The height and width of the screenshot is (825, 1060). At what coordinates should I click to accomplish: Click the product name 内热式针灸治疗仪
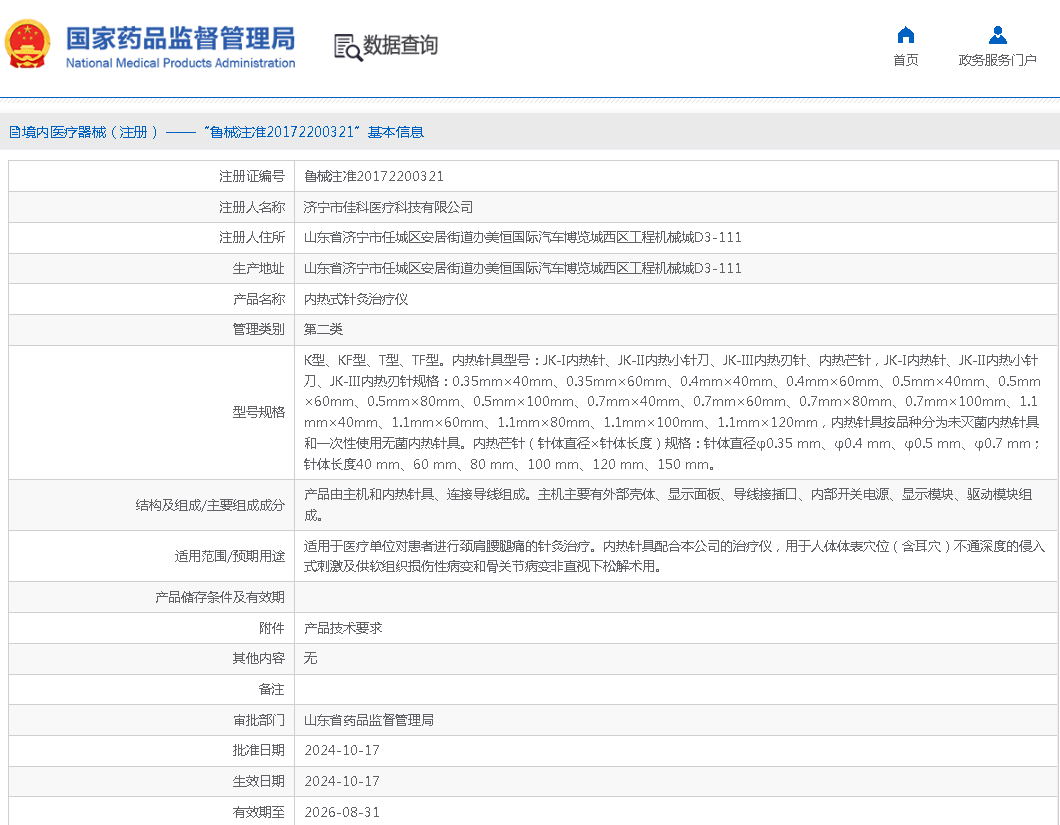[356, 299]
